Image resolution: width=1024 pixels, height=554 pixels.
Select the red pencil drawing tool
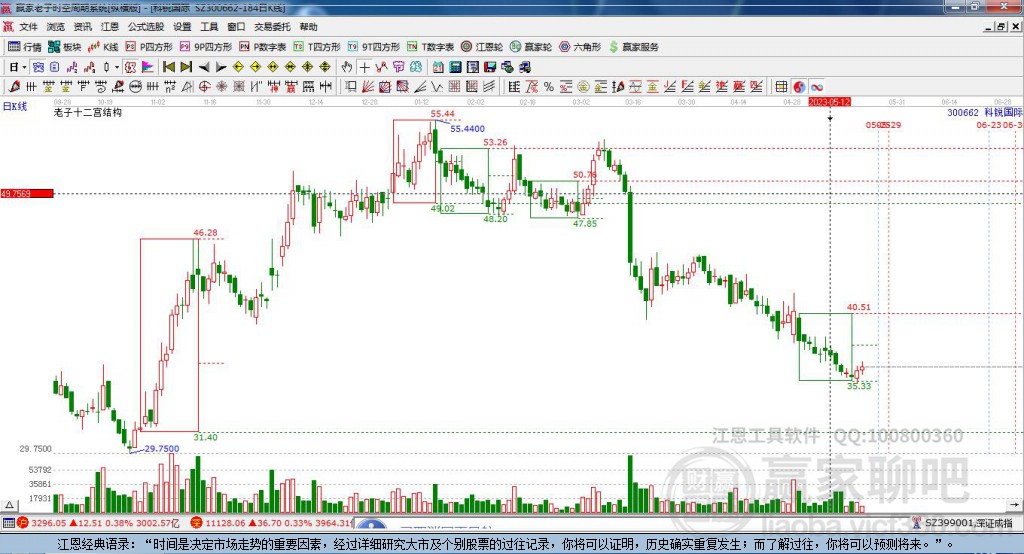click(14, 86)
